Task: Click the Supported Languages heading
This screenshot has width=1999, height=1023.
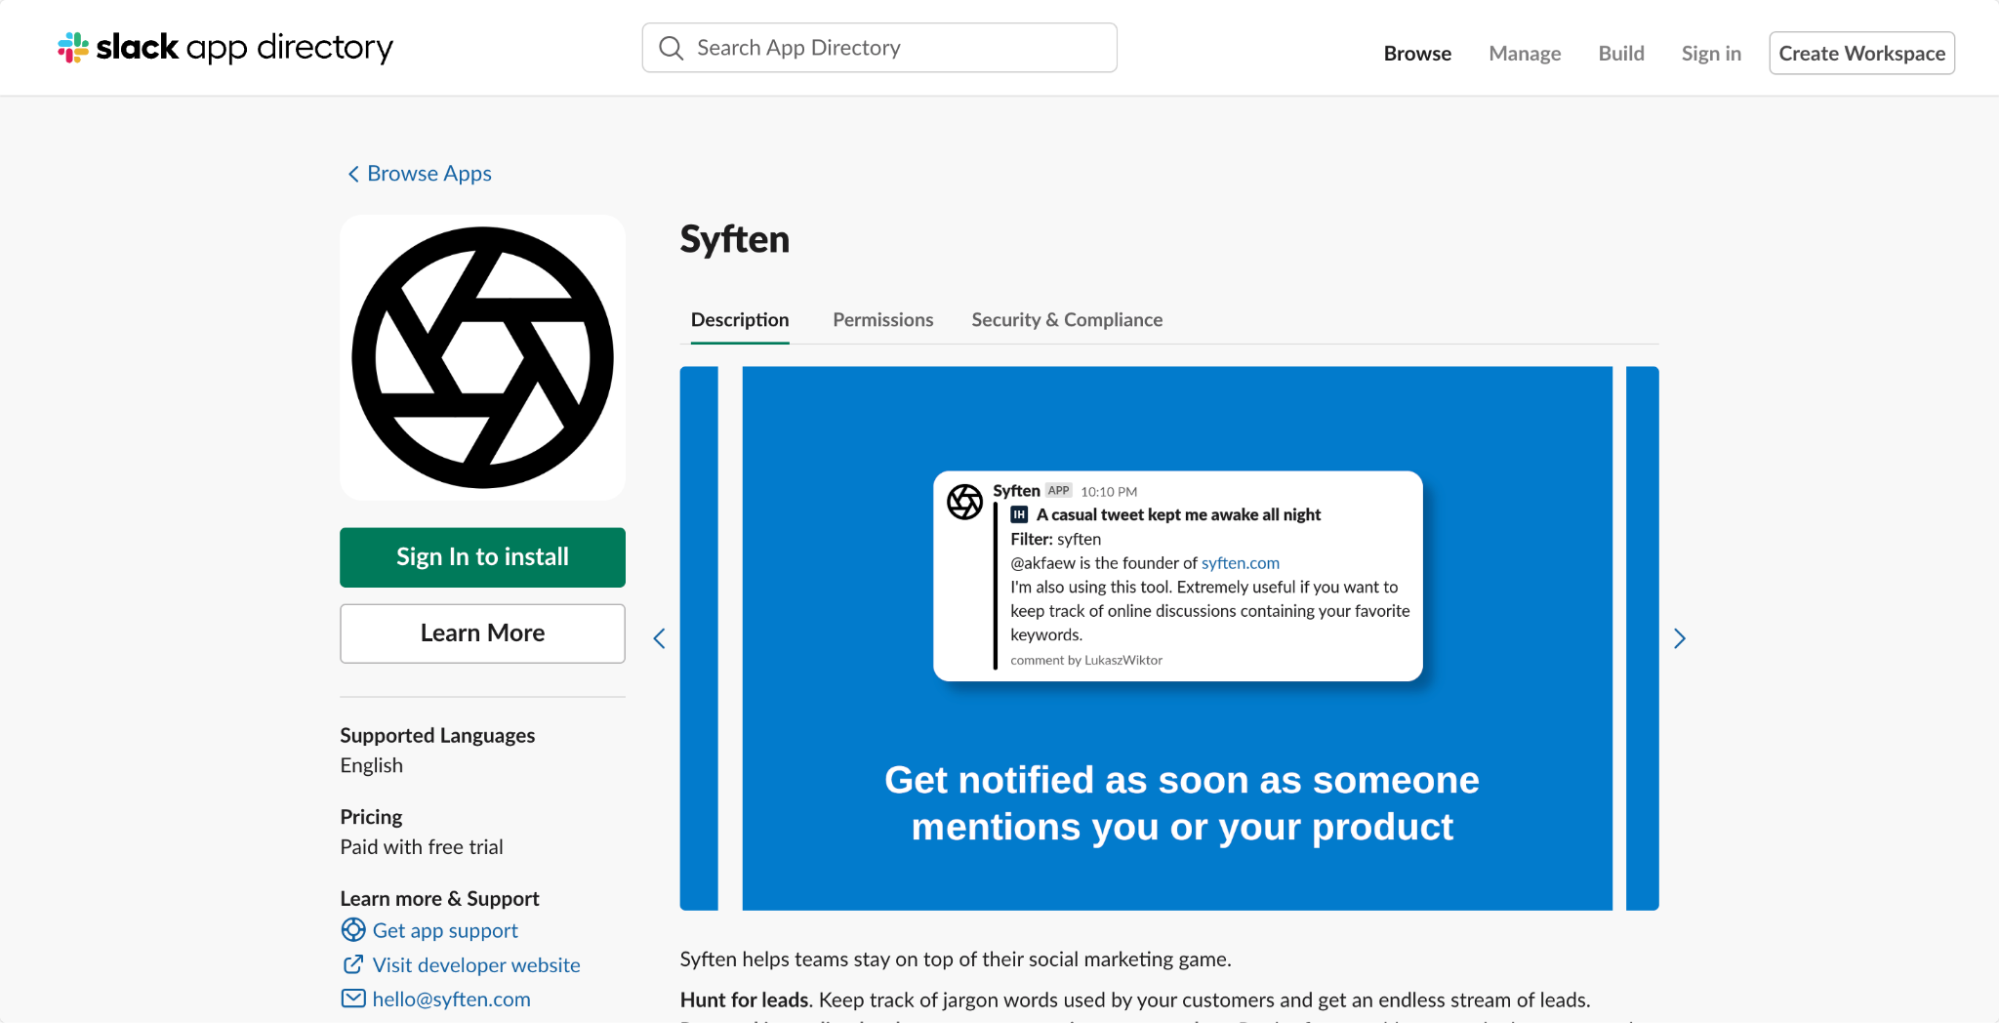Action: (x=437, y=735)
